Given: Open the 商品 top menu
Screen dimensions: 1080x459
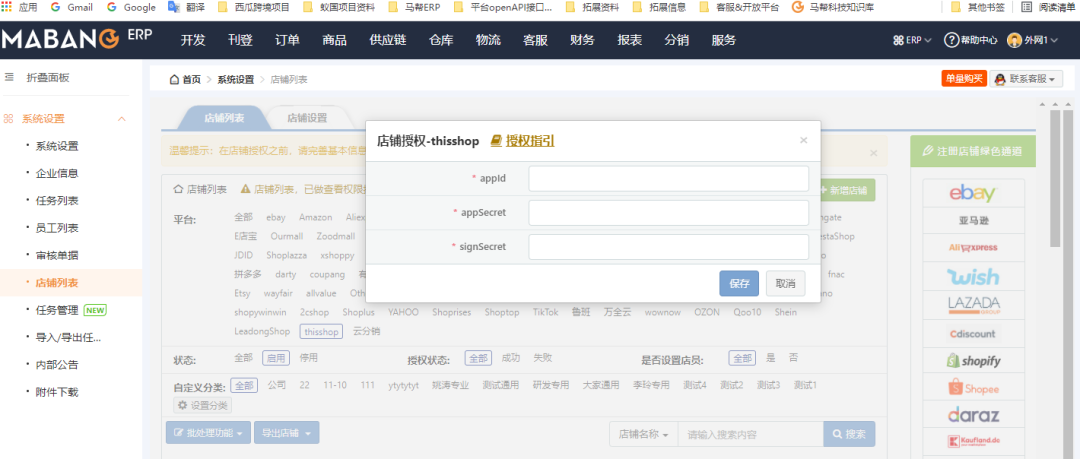Looking at the screenshot, I should [x=334, y=40].
